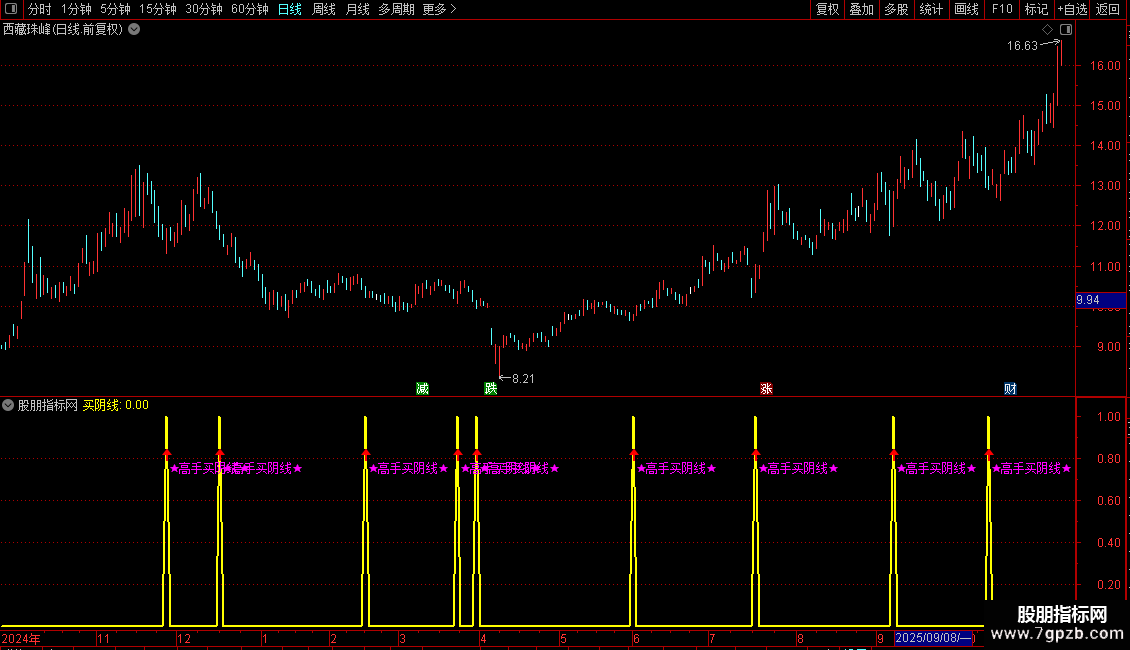The width and height of the screenshot is (1130, 650).
Task: Click the 2024年 label on time axis
Action: [x=21, y=638]
